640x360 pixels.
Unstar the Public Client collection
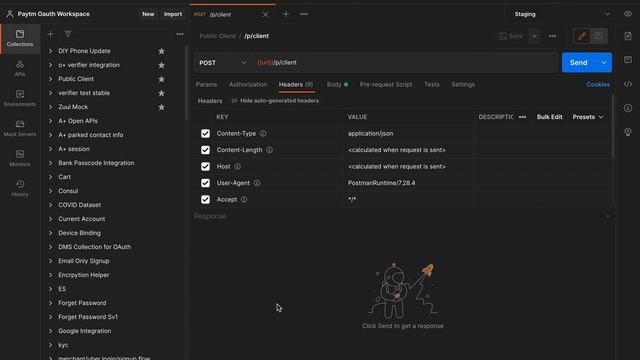pos(161,79)
